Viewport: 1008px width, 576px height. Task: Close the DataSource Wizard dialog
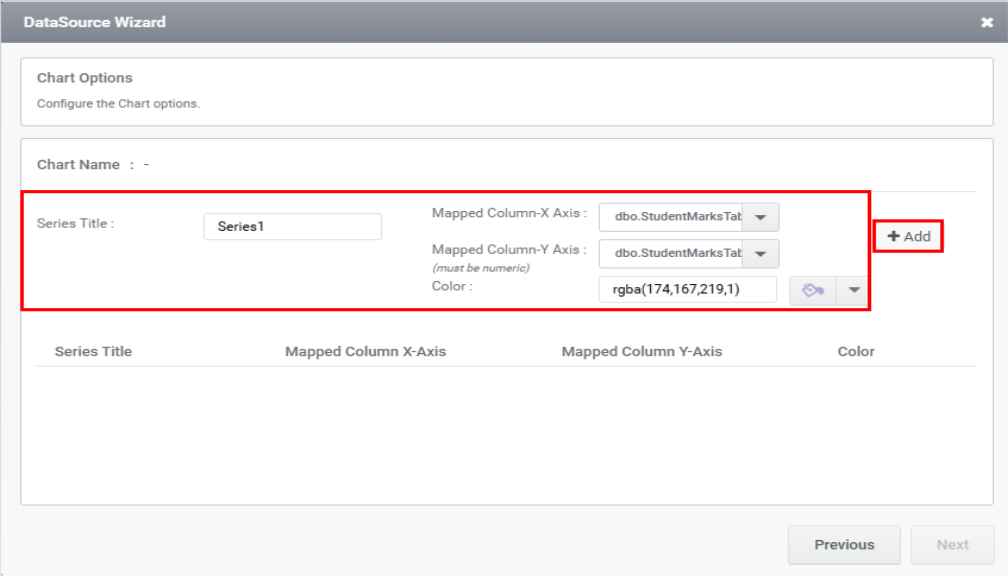pyautogui.click(x=987, y=22)
